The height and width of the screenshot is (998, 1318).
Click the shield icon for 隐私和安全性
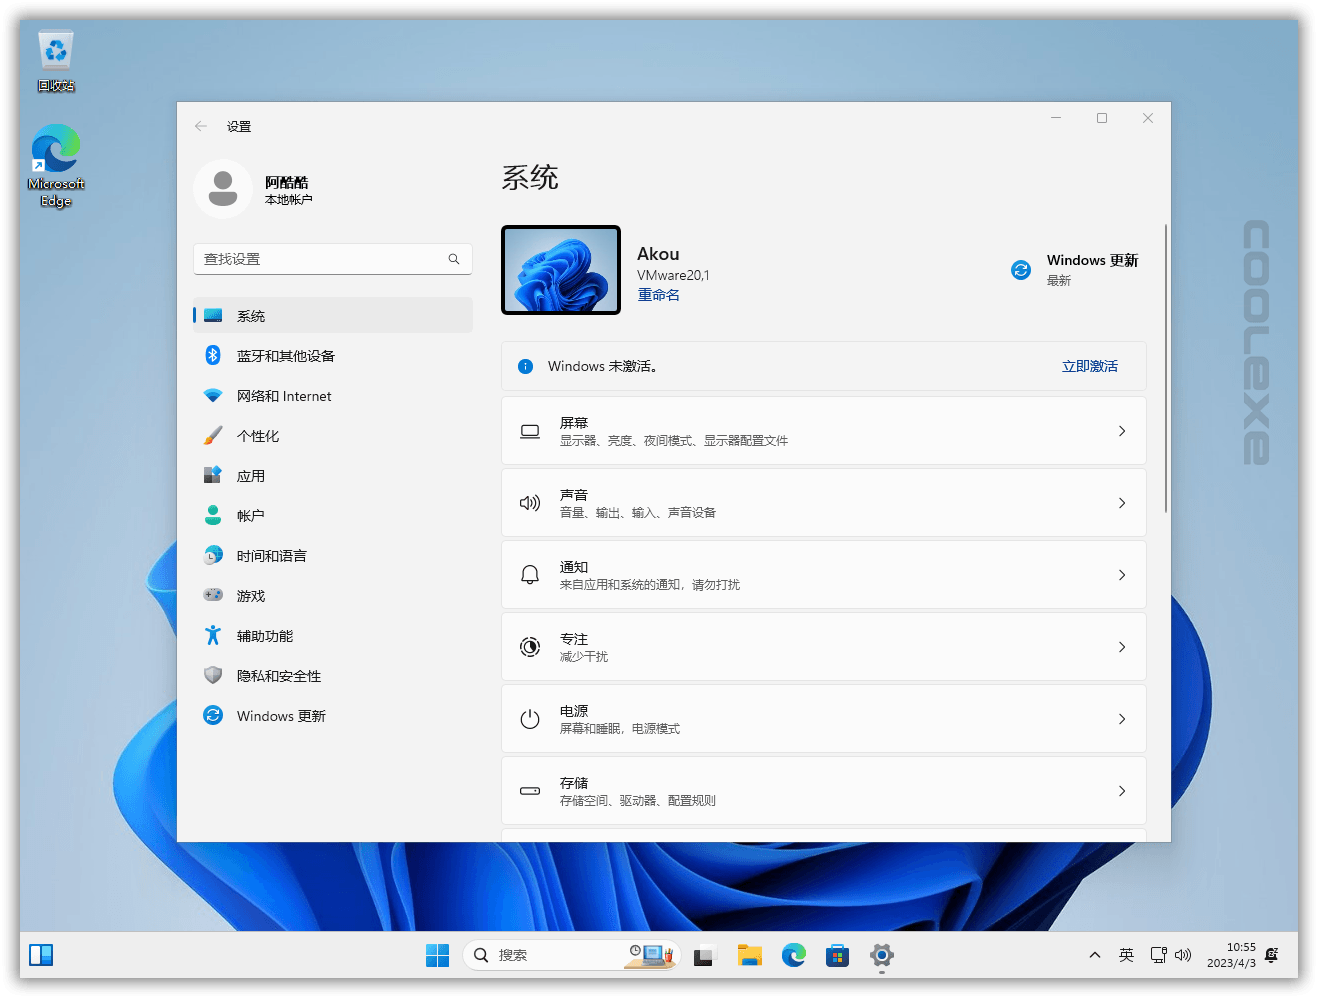(213, 675)
